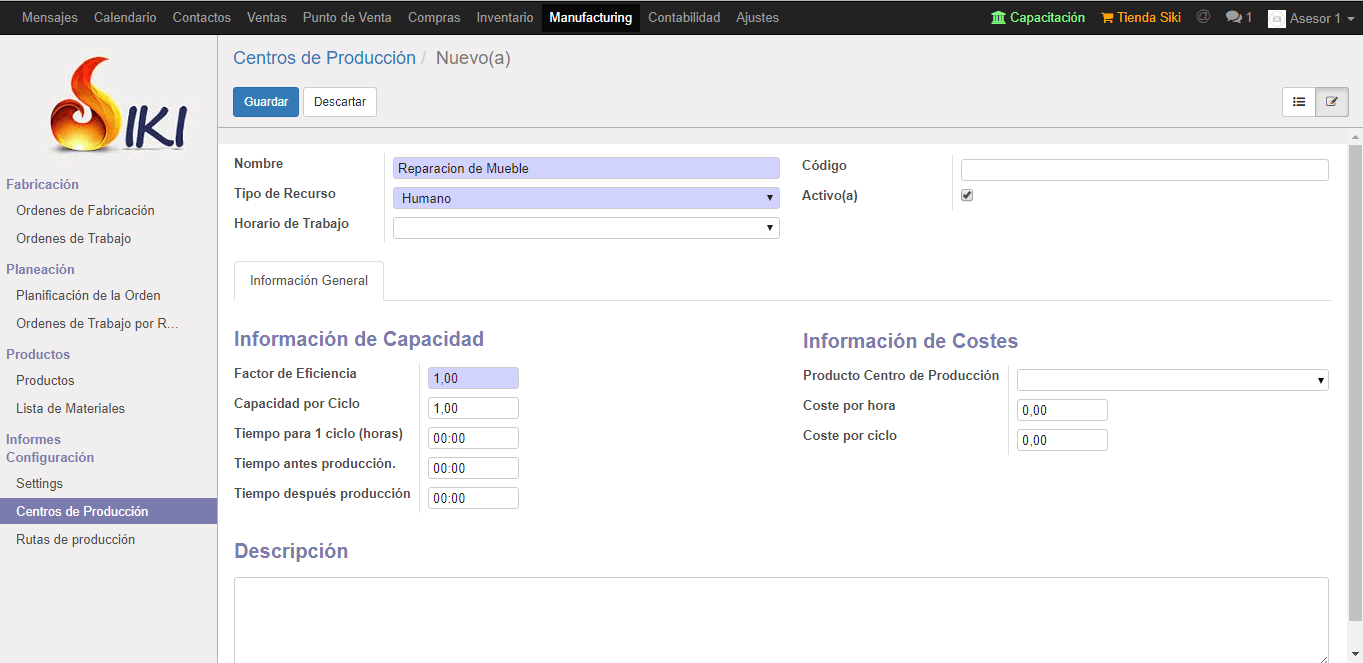Click the Asesor 1 user avatar
Screen dimensions: 1363x663
(1276, 18)
